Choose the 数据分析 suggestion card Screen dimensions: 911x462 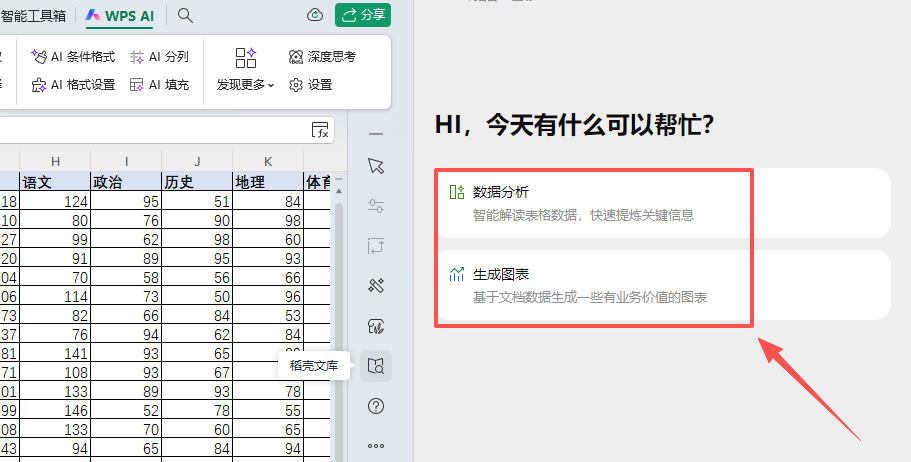[x=663, y=203]
